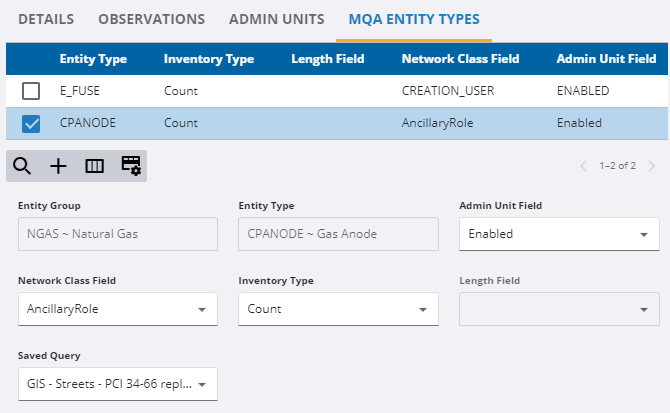670x413 pixels.
Task: Sort by Network Class Field column header
Action: point(460,59)
